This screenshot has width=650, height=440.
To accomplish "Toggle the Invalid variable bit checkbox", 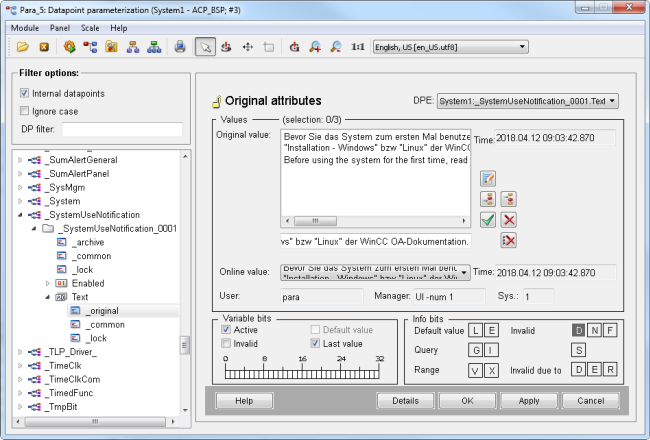I will [225, 343].
